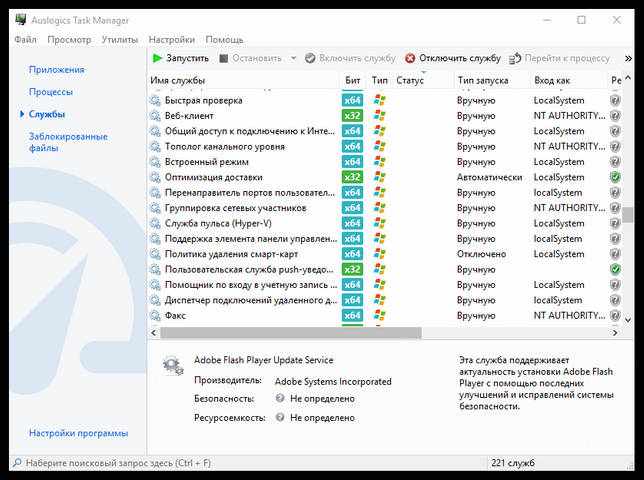
Task: Click gear icon of Факс service
Action: tap(155, 315)
